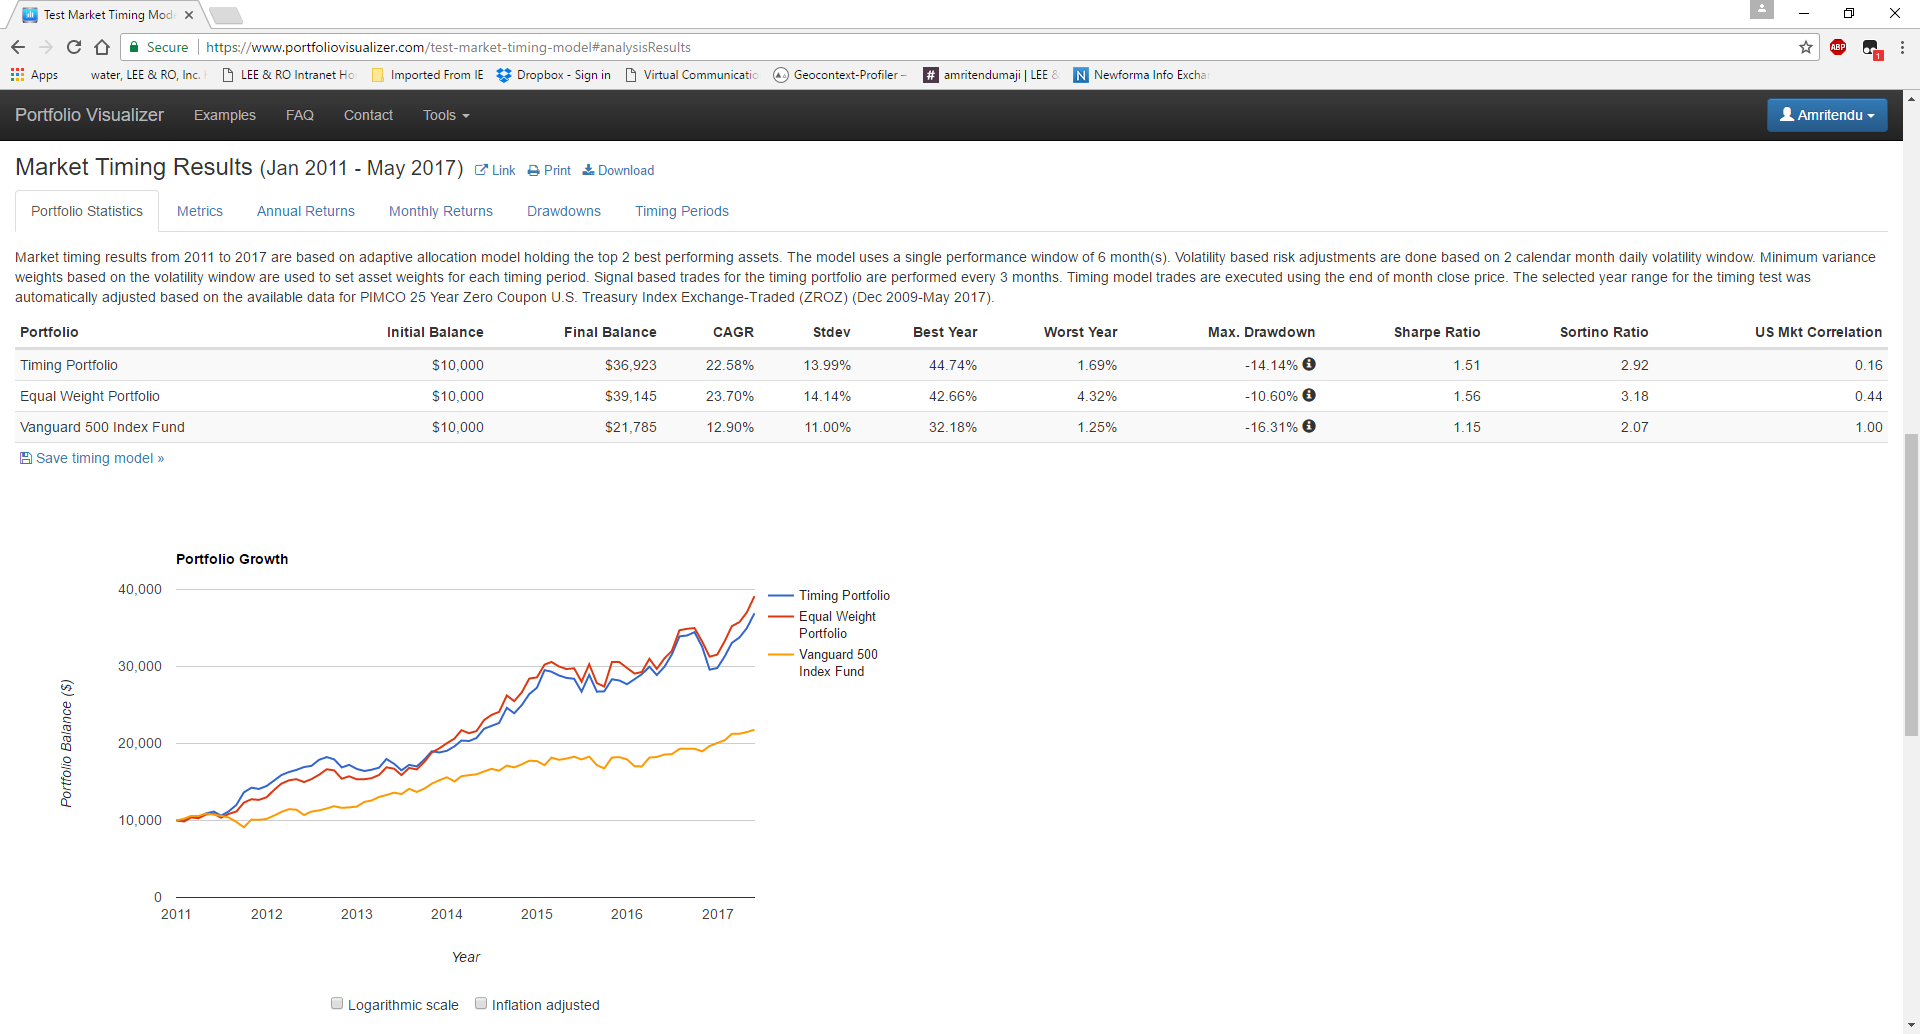
Task: Click the browser reload page icon
Action: click(x=74, y=47)
